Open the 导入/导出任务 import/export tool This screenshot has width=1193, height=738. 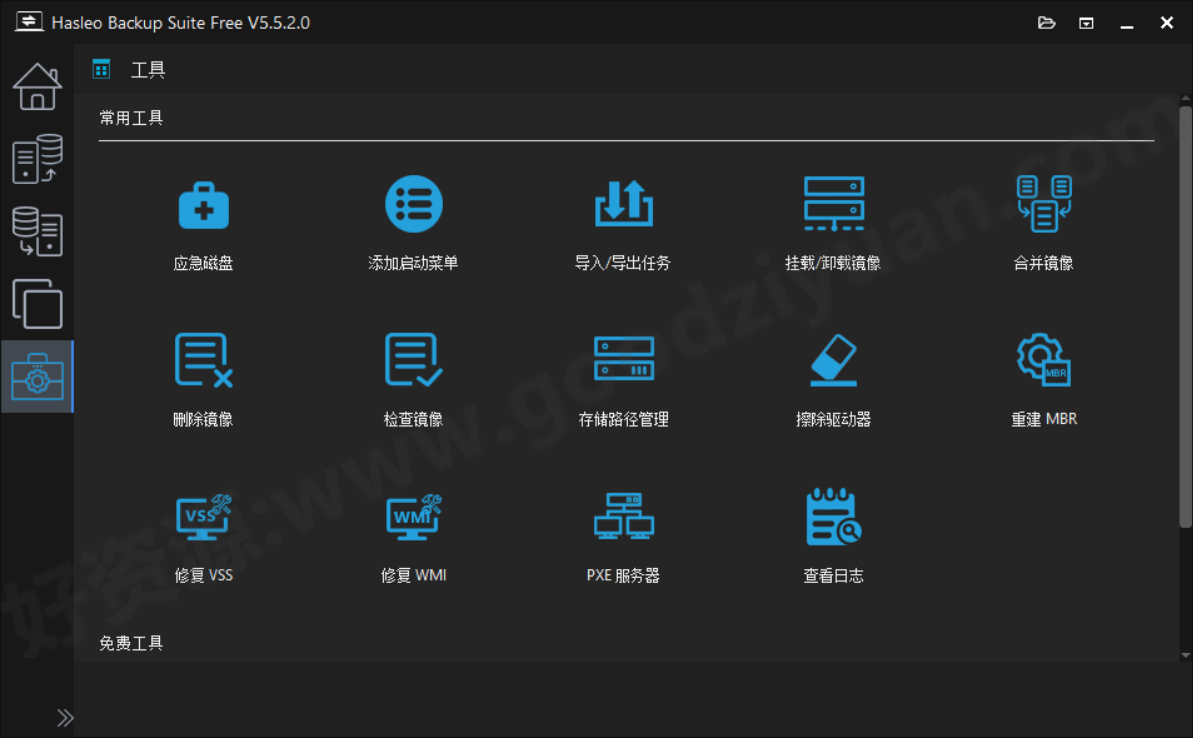point(624,222)
